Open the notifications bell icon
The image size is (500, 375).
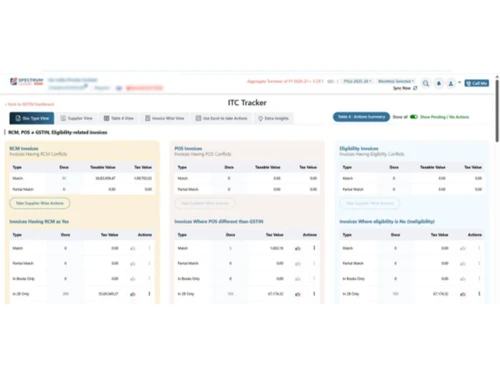[x=439, y=83]
